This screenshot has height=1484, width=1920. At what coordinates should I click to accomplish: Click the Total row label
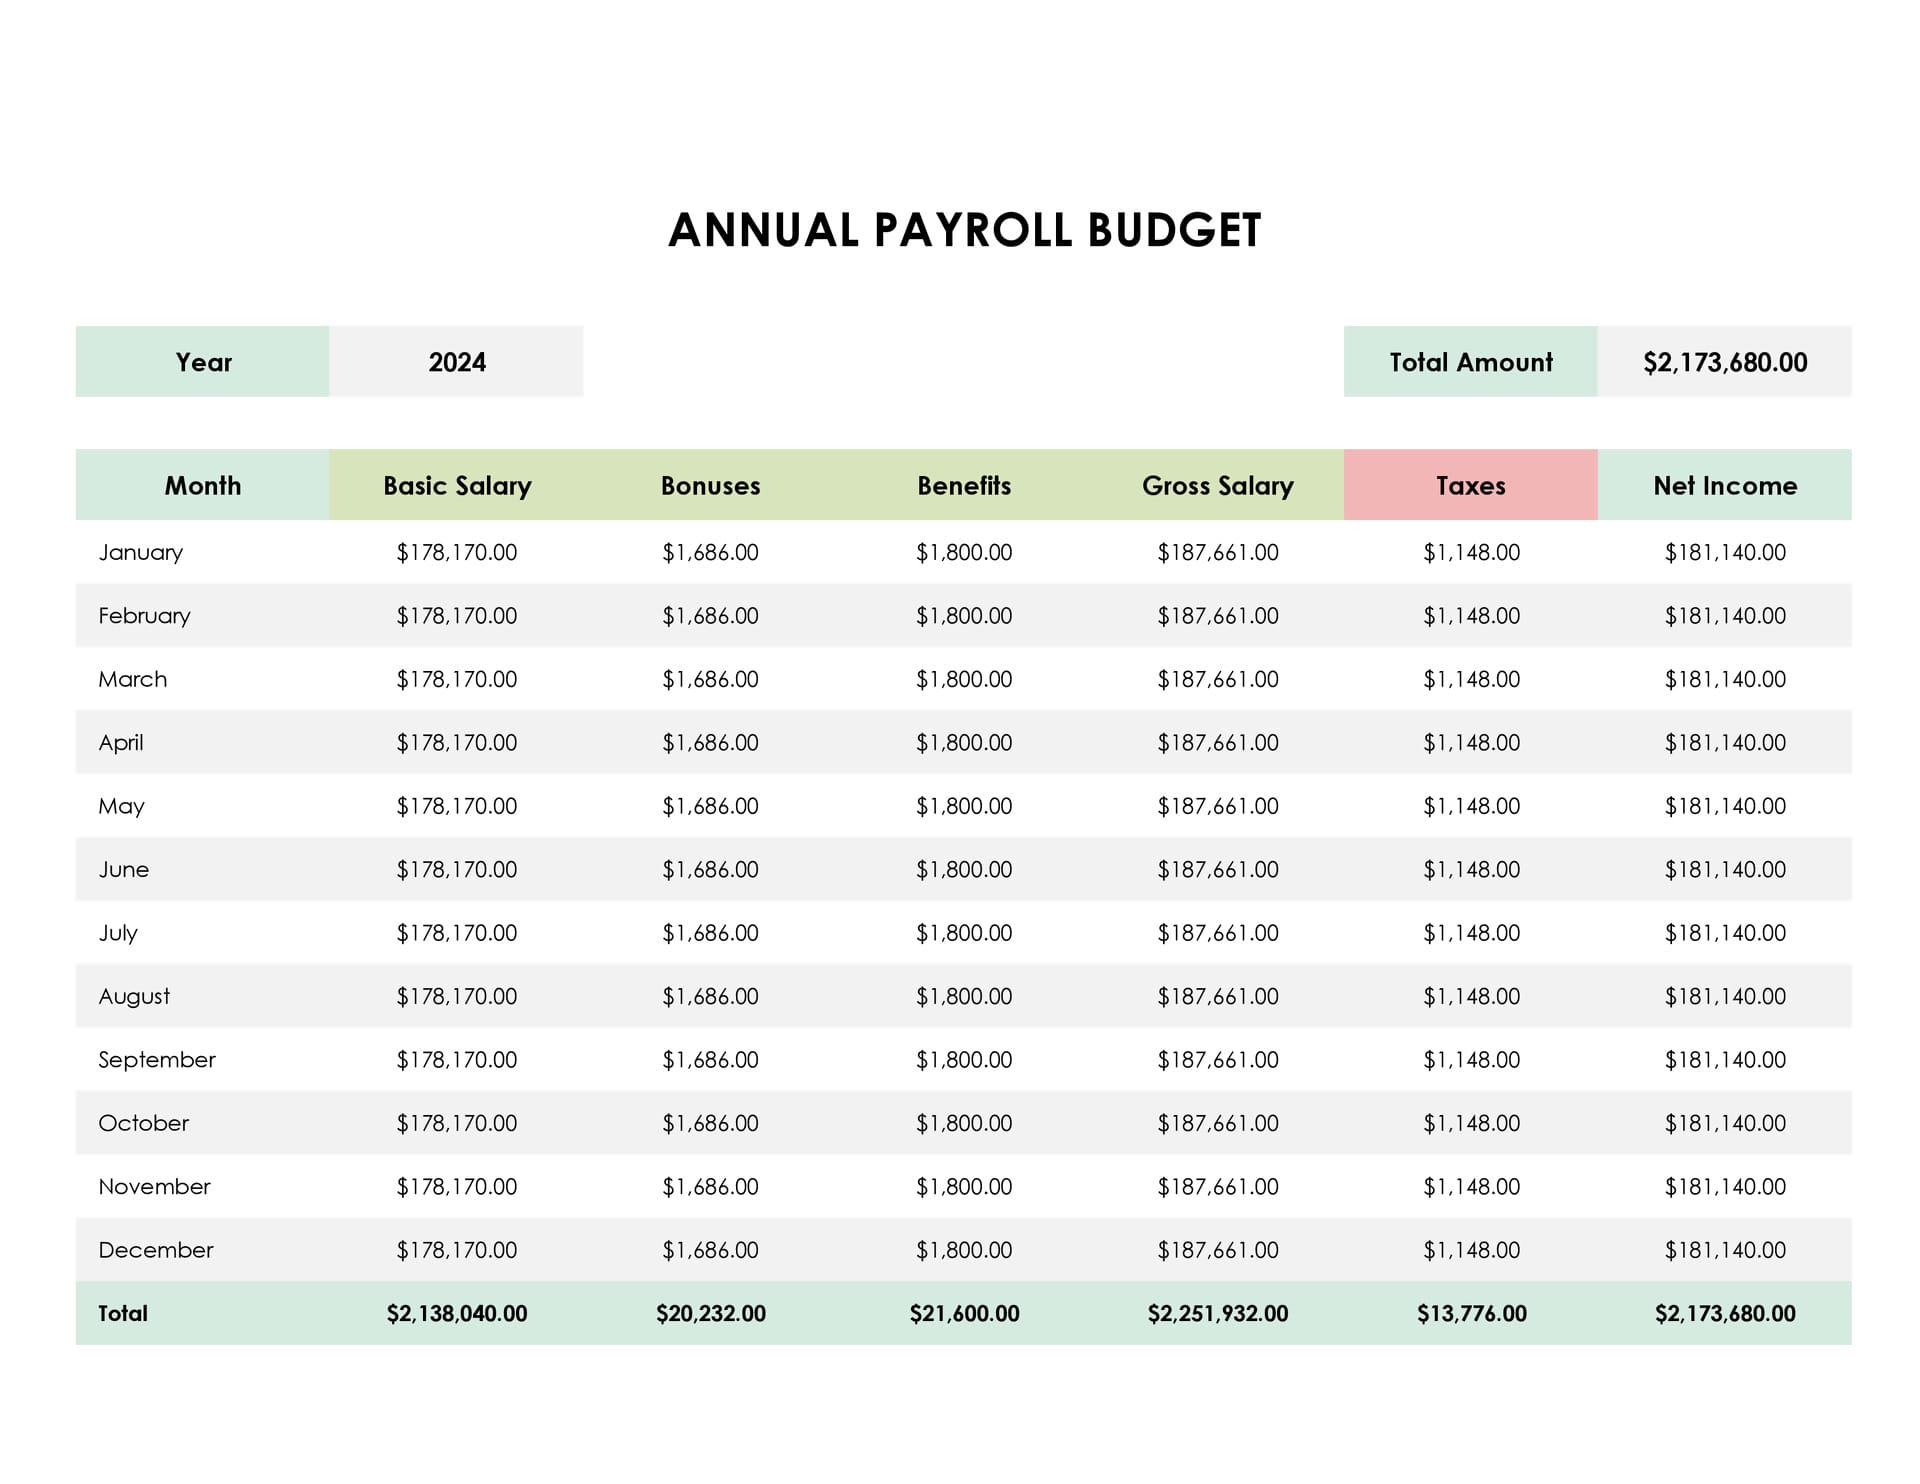(x=123, y=1314)
